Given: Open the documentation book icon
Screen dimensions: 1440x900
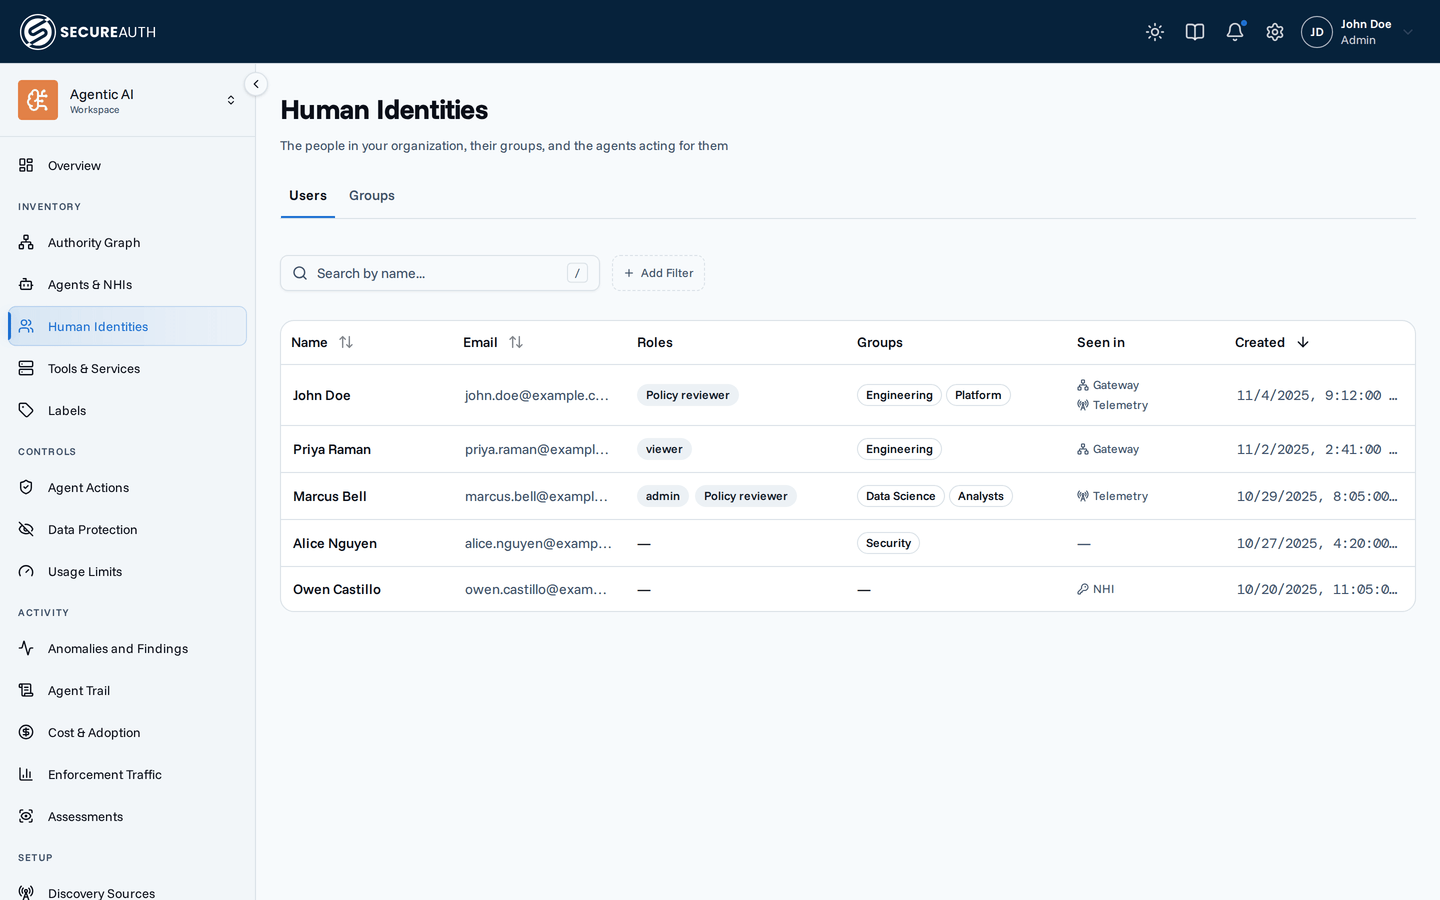Looking at the screenshot, I should point(1195,32).
